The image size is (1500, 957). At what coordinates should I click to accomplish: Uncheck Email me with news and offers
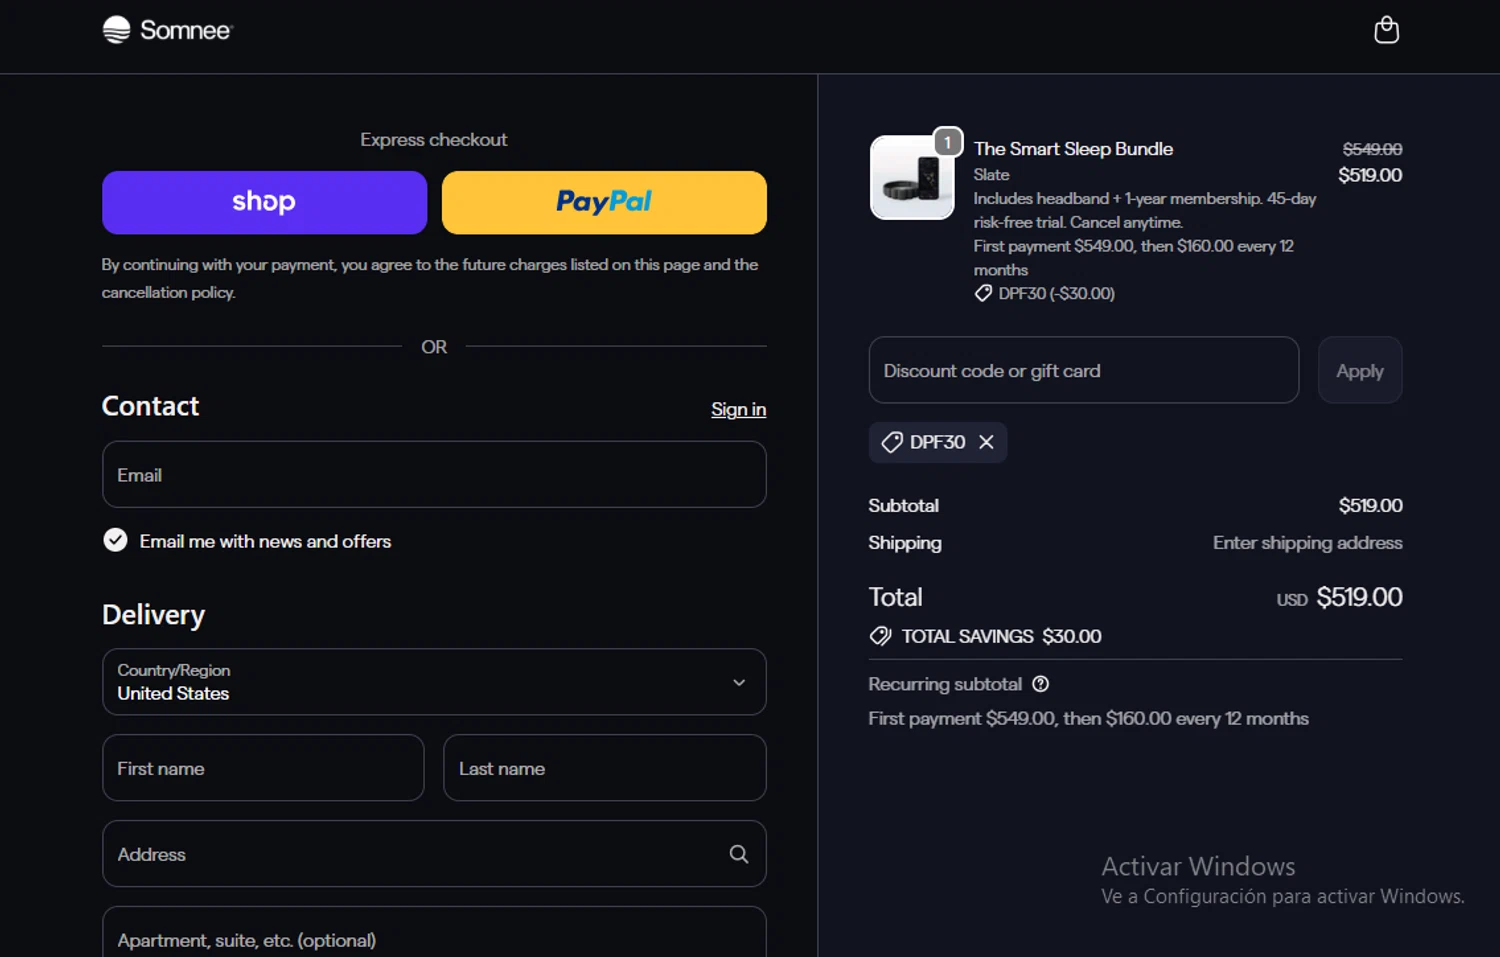[115, 541]
